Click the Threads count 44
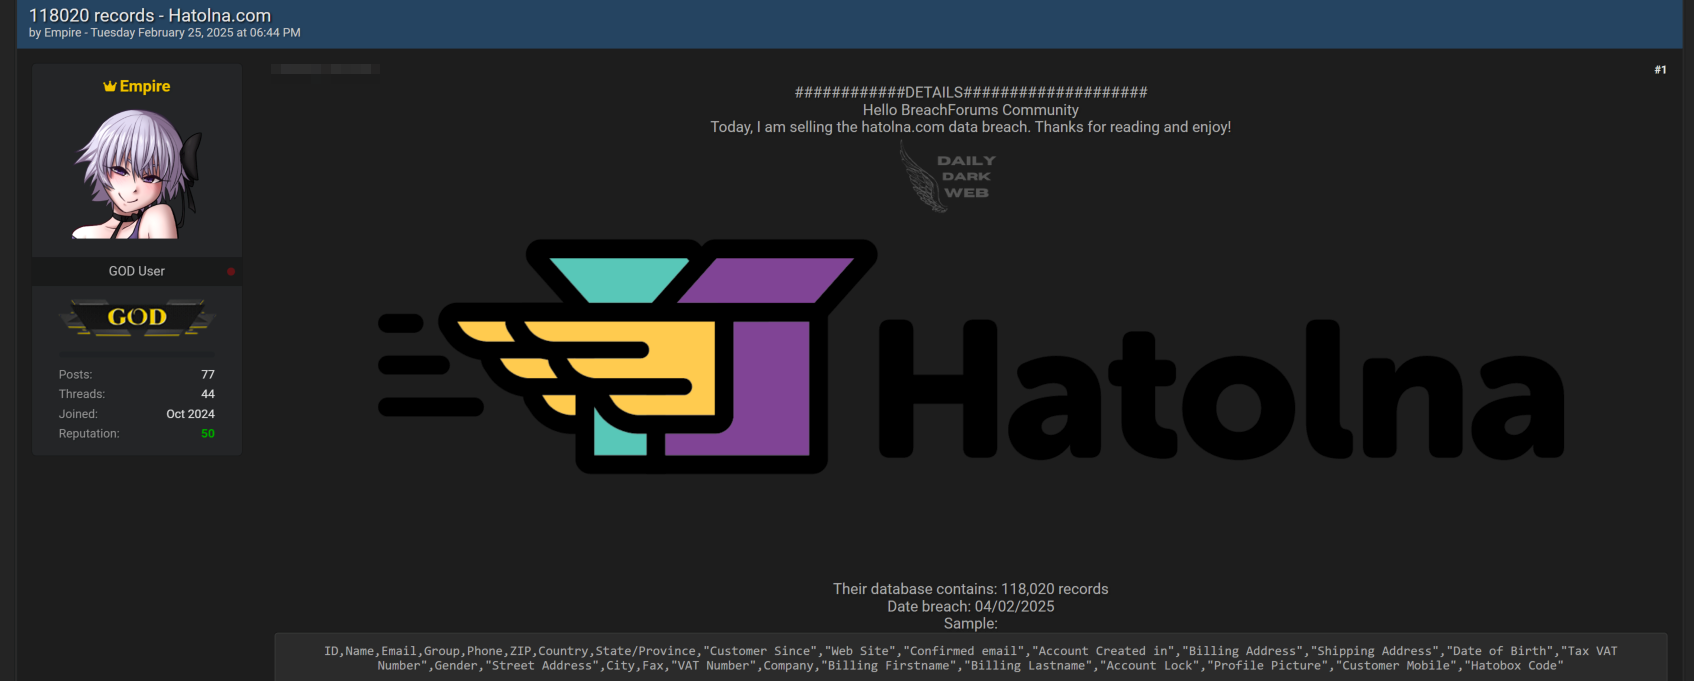 coord(208,394)
